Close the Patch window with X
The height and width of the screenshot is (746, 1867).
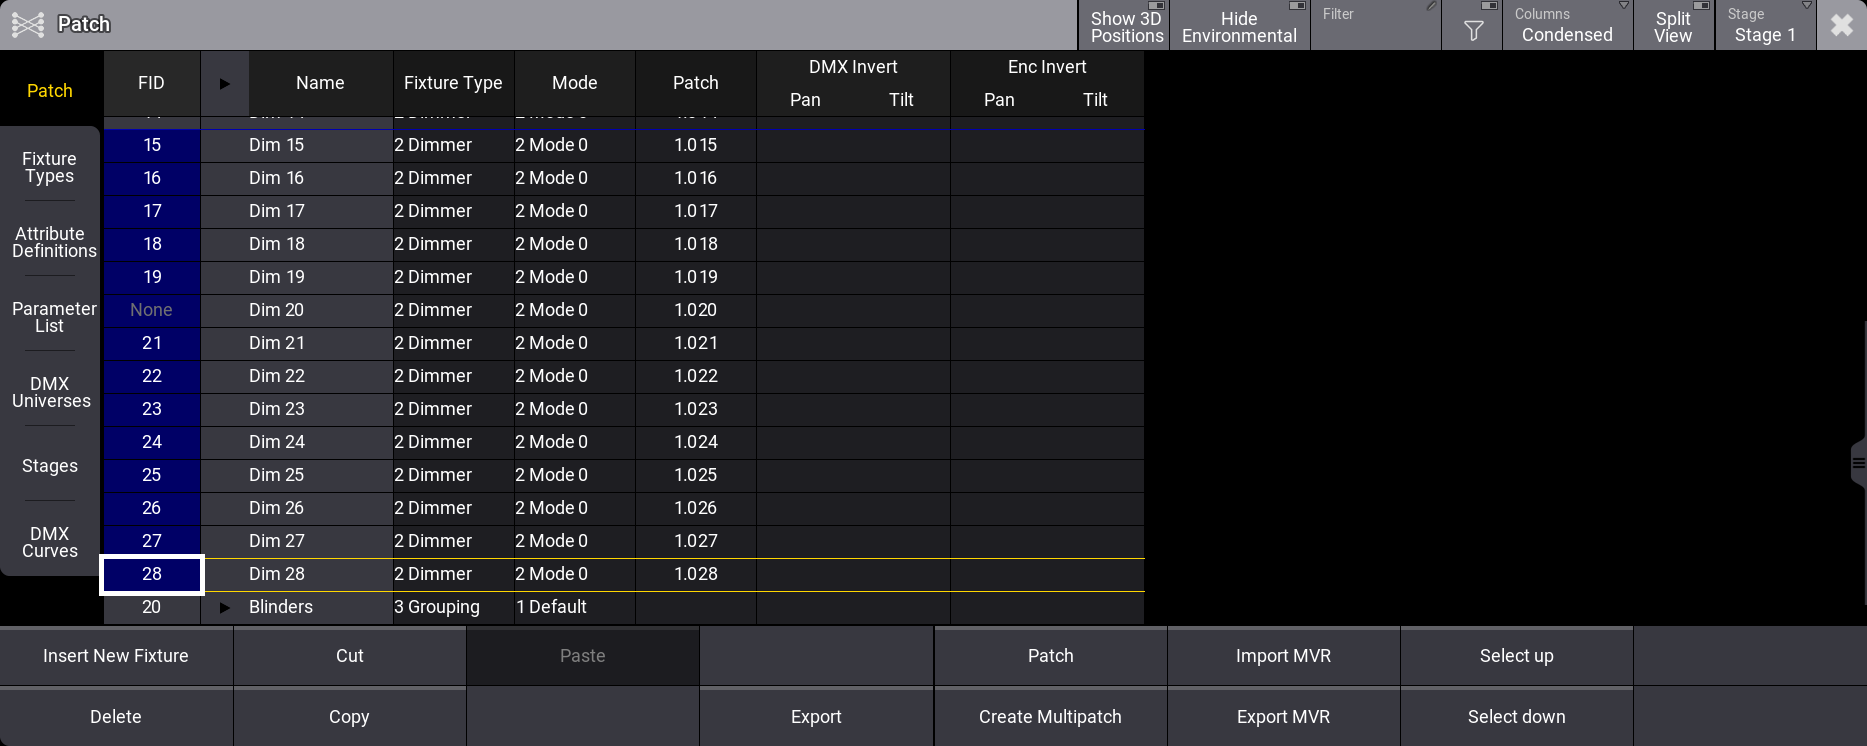1841,25
